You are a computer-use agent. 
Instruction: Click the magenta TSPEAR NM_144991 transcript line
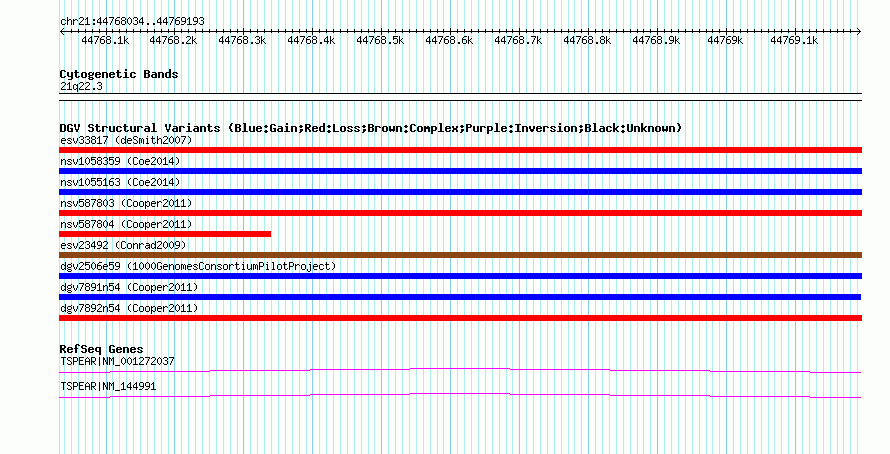point(460,396)
